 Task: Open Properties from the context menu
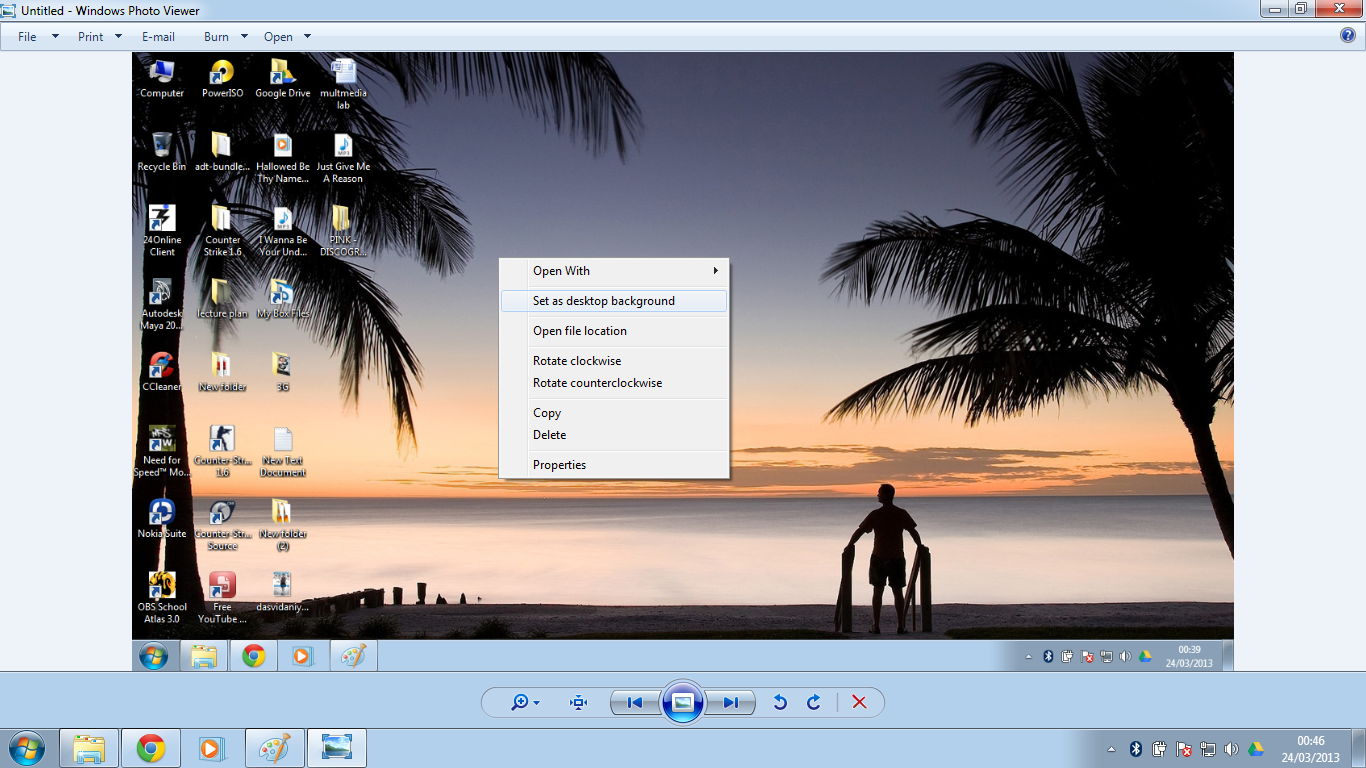(x=614, y=465)
